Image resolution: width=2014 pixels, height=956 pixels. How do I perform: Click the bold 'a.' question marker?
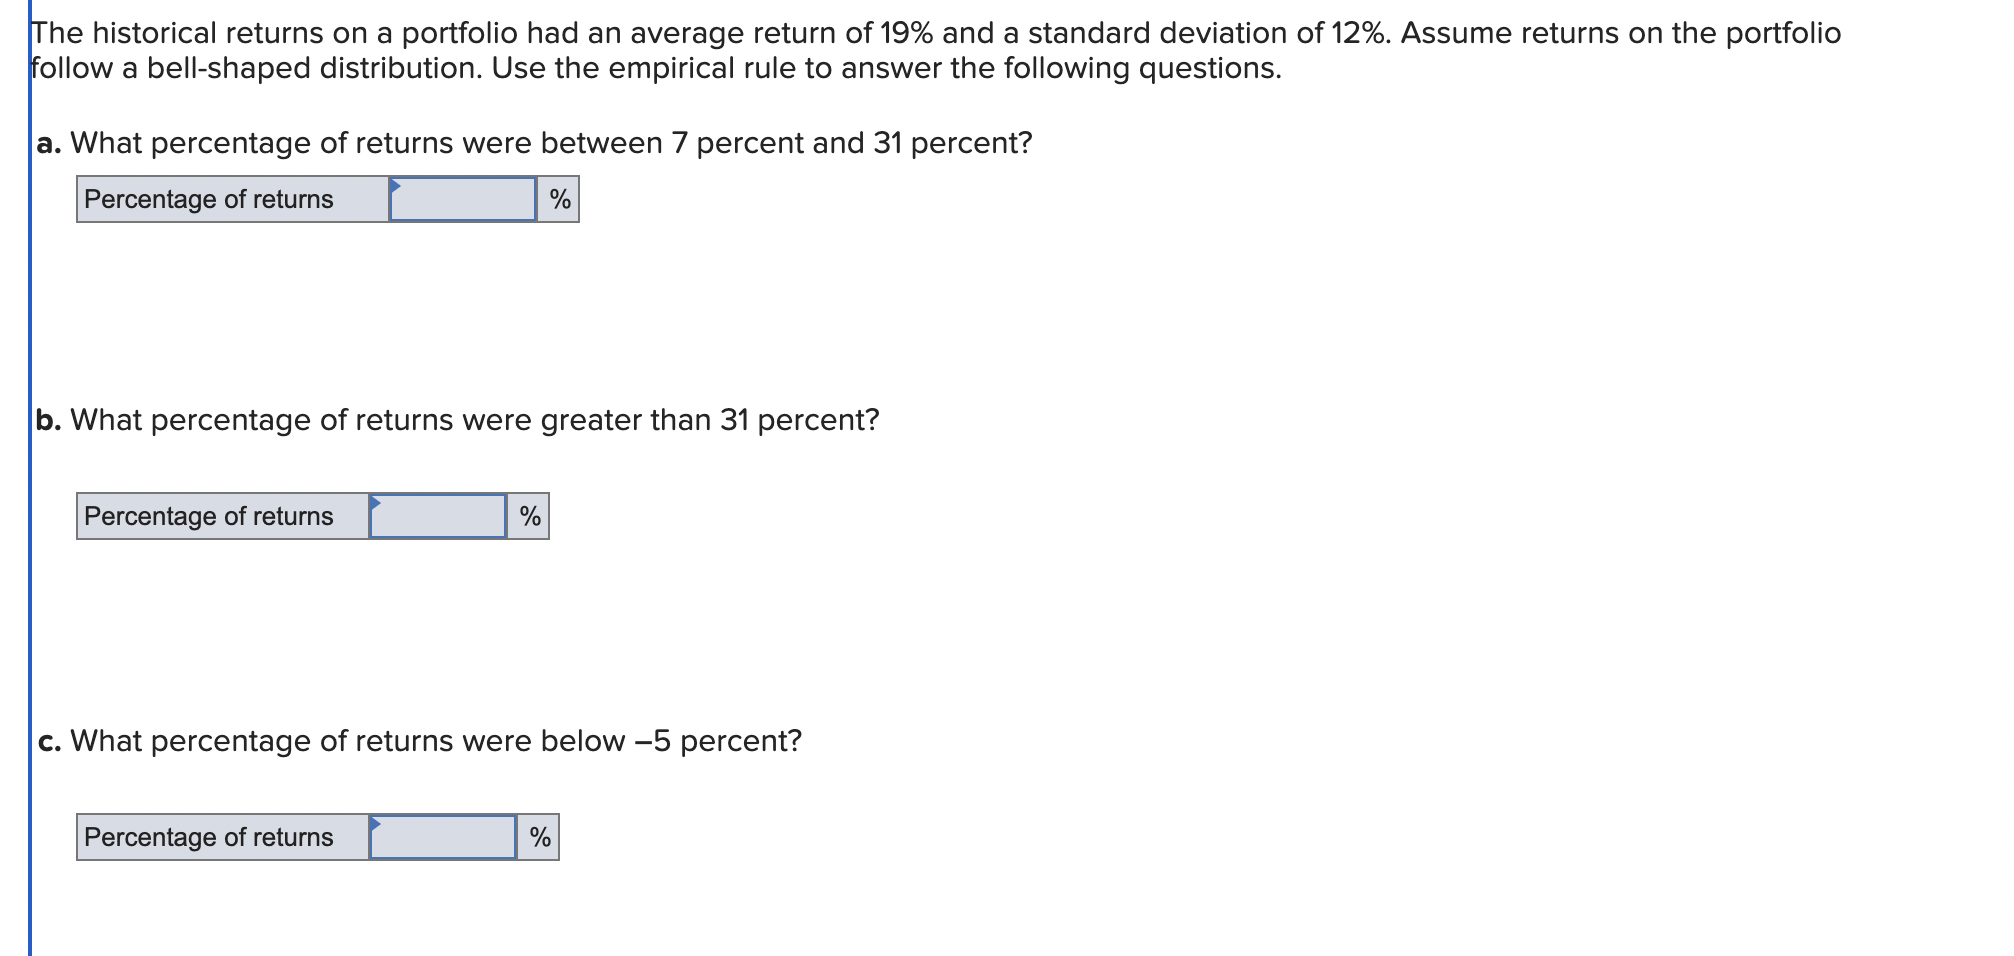[48, 143]
